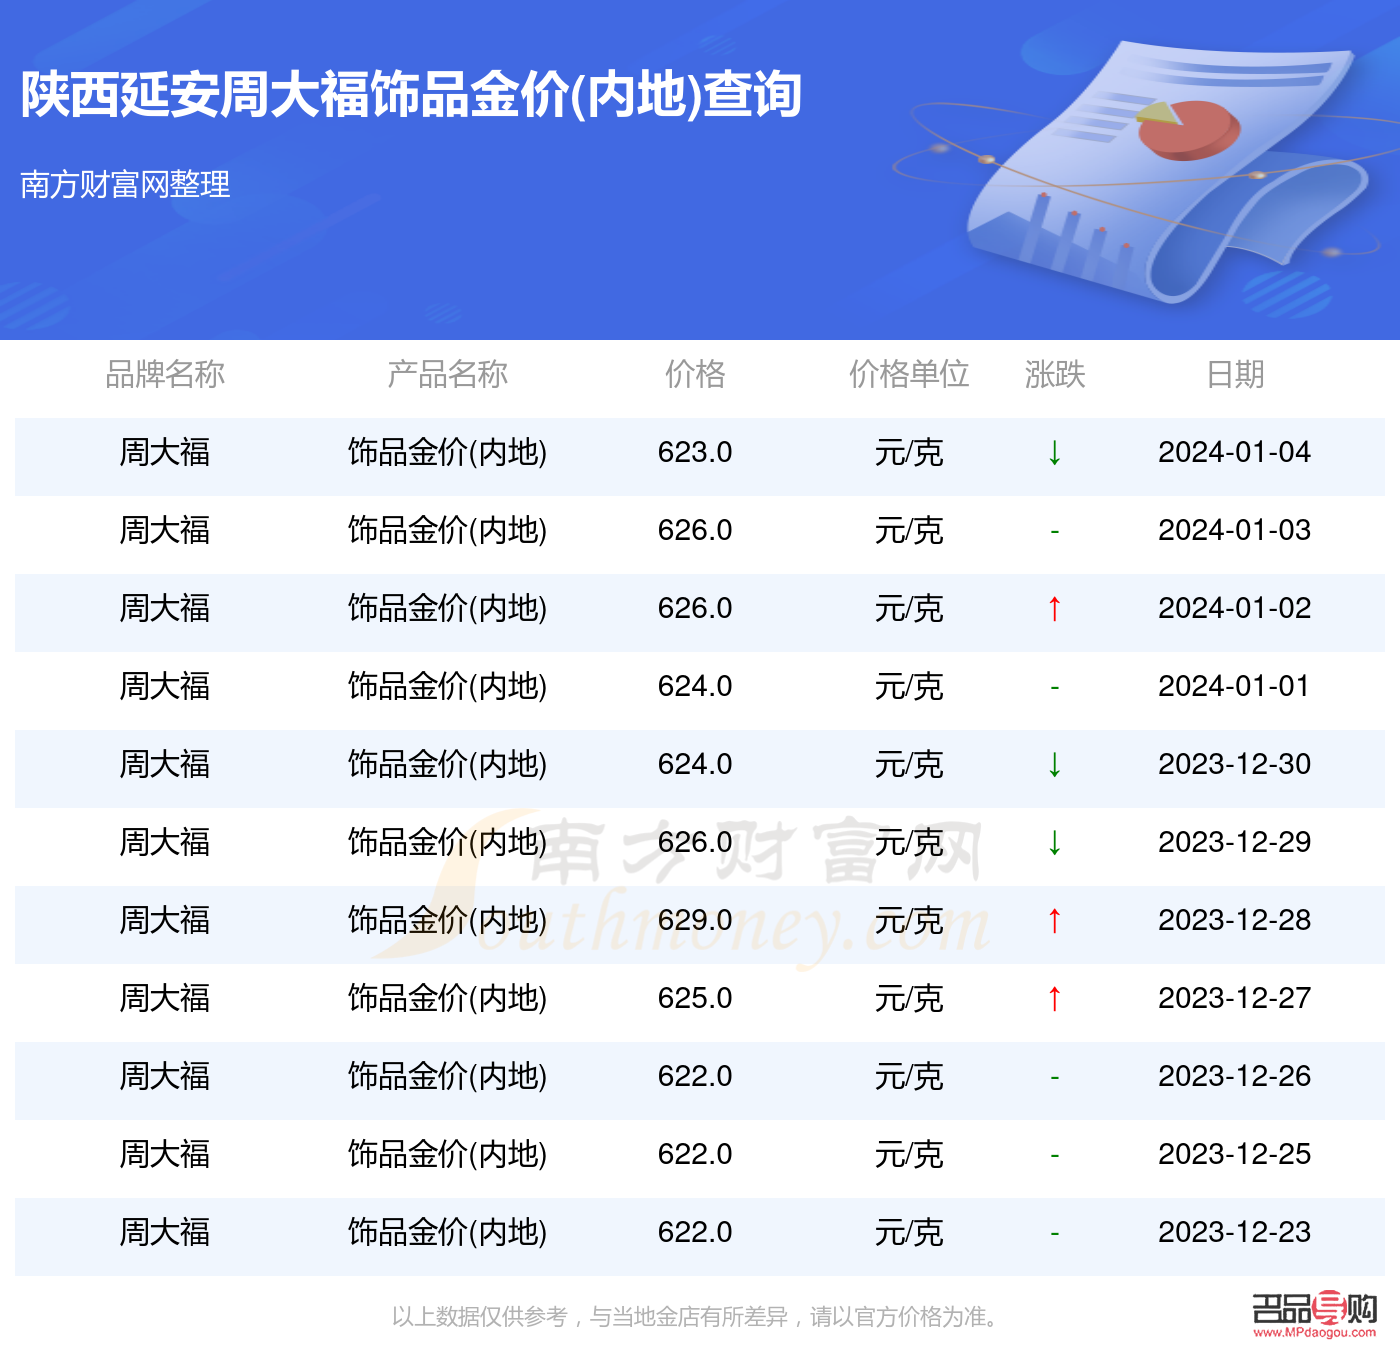Image resolution: width=1400 pixels, height=1362 pixels.
Task: Click the 产品名称 column header
Action: 447,374
